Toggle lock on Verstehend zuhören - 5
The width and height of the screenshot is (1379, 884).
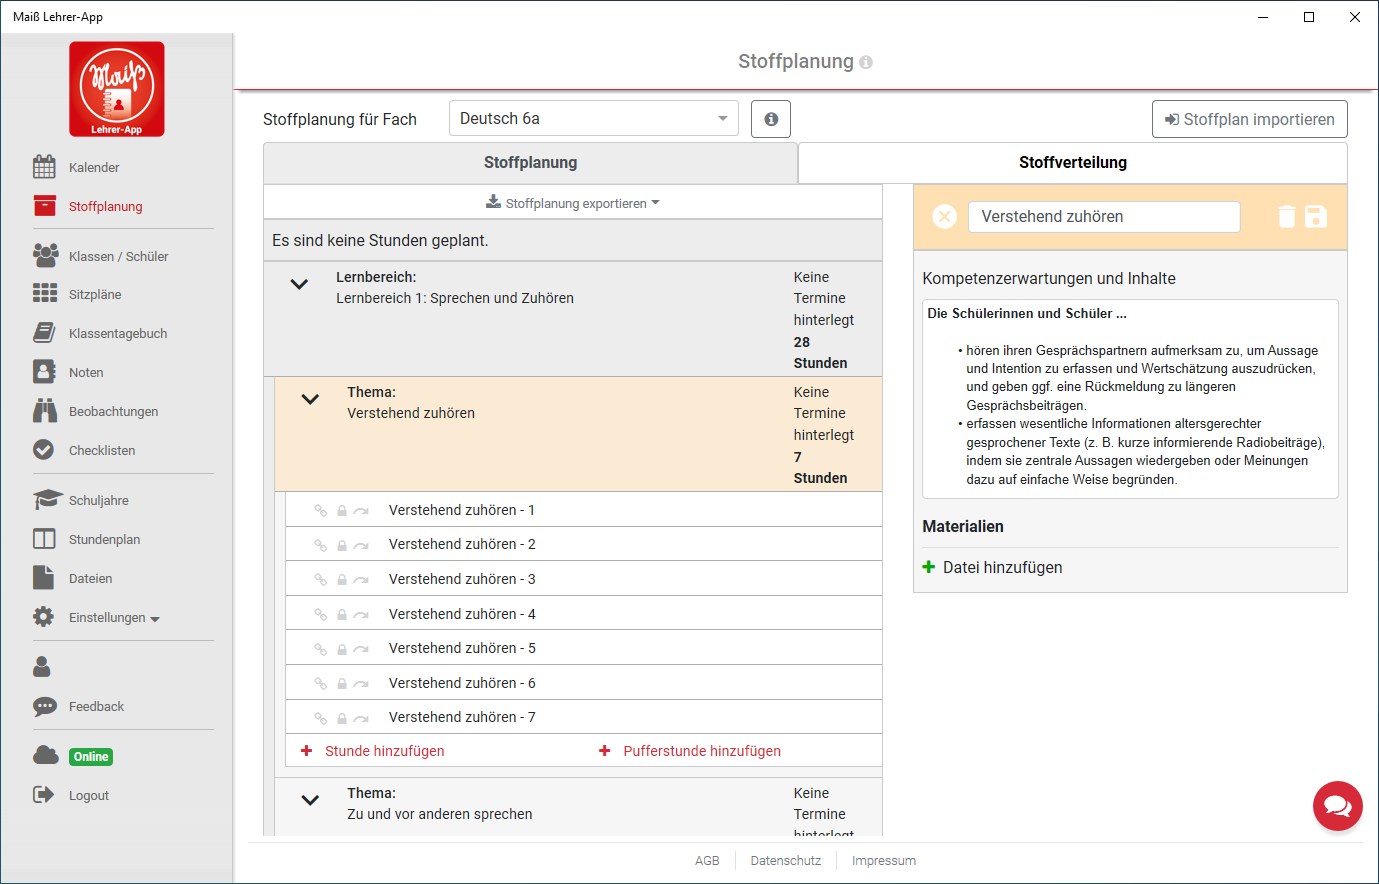tap(342, 649)
